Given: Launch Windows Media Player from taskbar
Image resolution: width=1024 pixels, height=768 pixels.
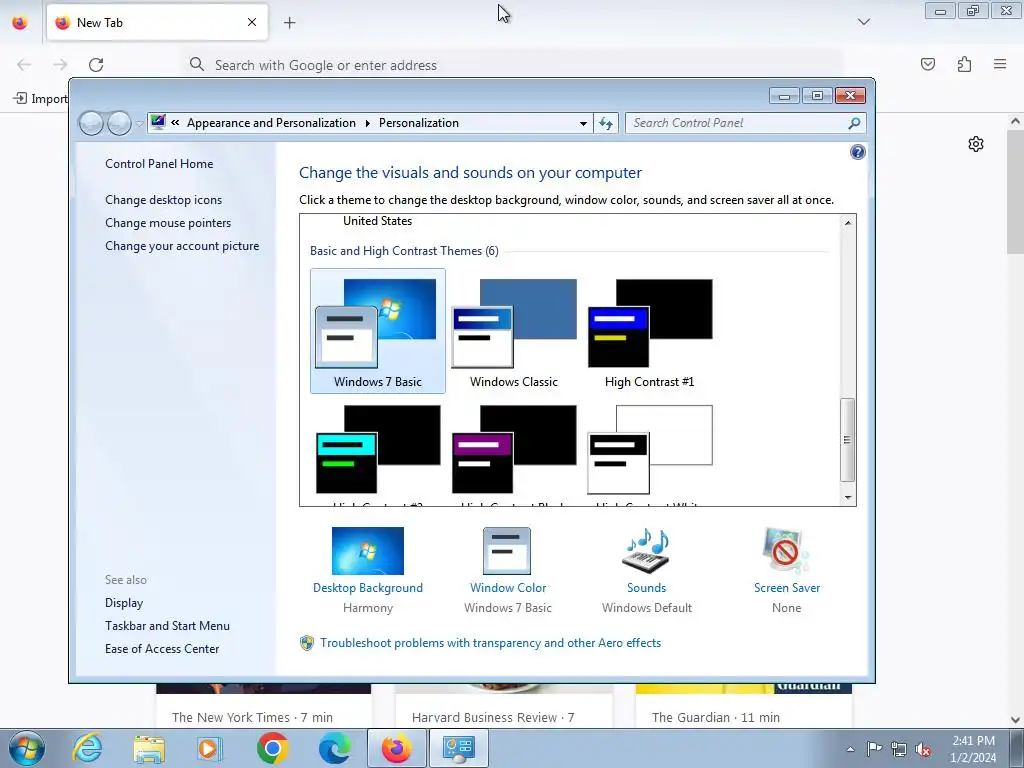Looking at the screenshot, I should tap(210, 748).
